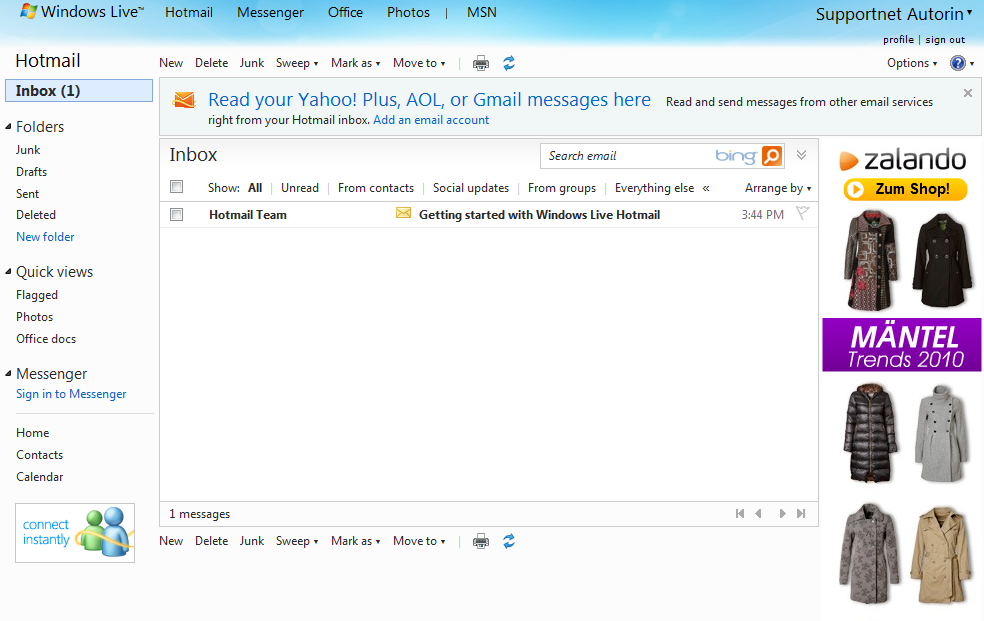984x621 pixels.
Task: Select Office in the top navigation
Action: pyautogui.click(x=345, y=12)
